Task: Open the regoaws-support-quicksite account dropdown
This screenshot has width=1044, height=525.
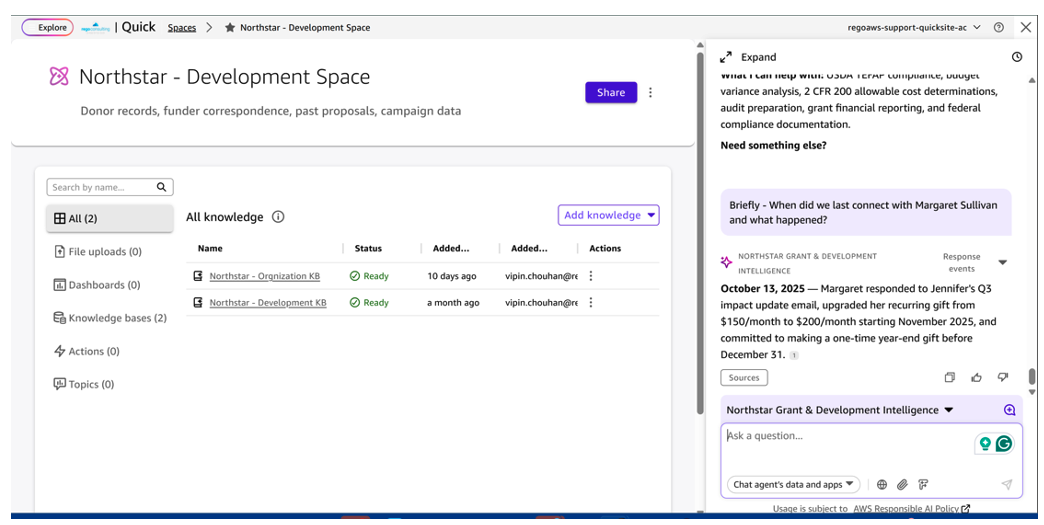Action: [x=914, y=28]
